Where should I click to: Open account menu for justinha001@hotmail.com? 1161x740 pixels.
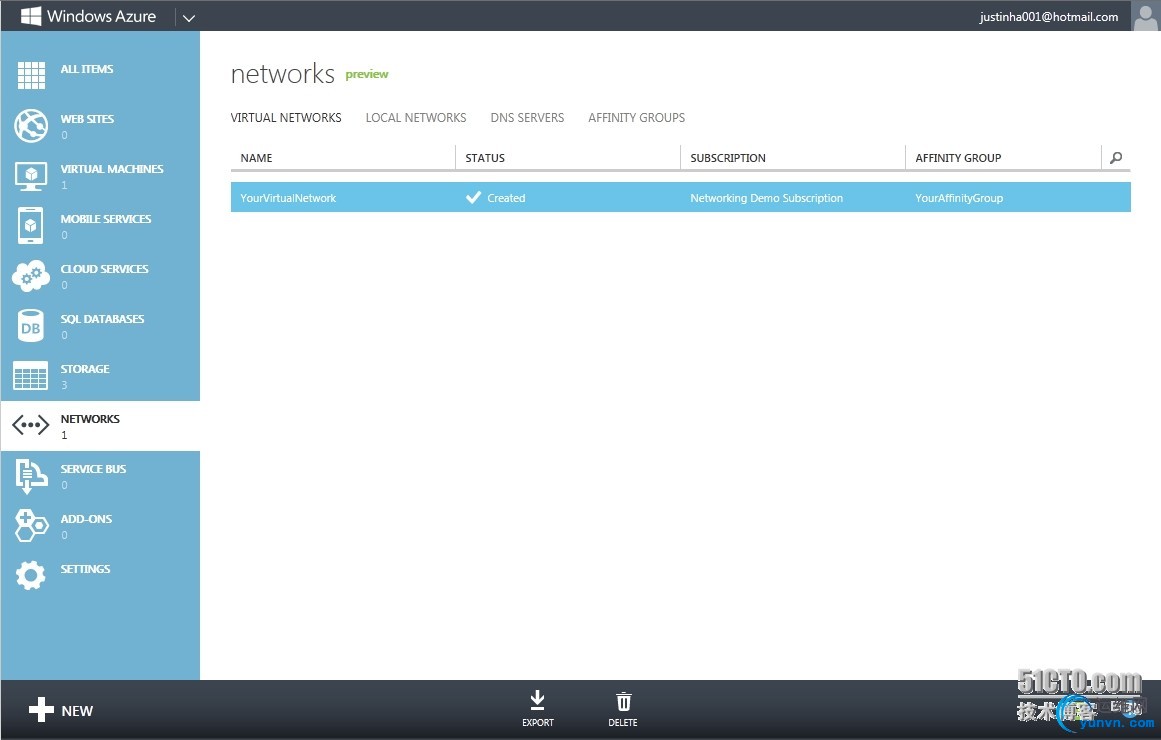click(x=1048, y=17)
